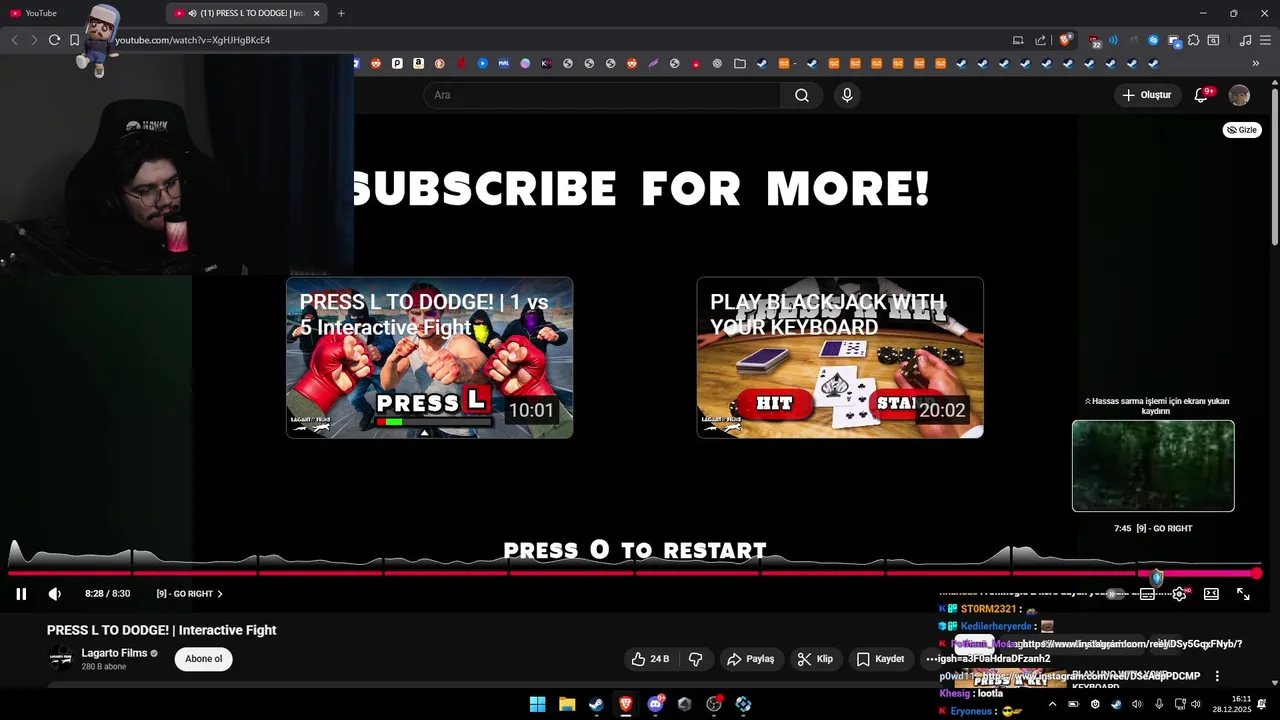Pause the video playback
Screen dimensions: 1280x720
(21, 594)
